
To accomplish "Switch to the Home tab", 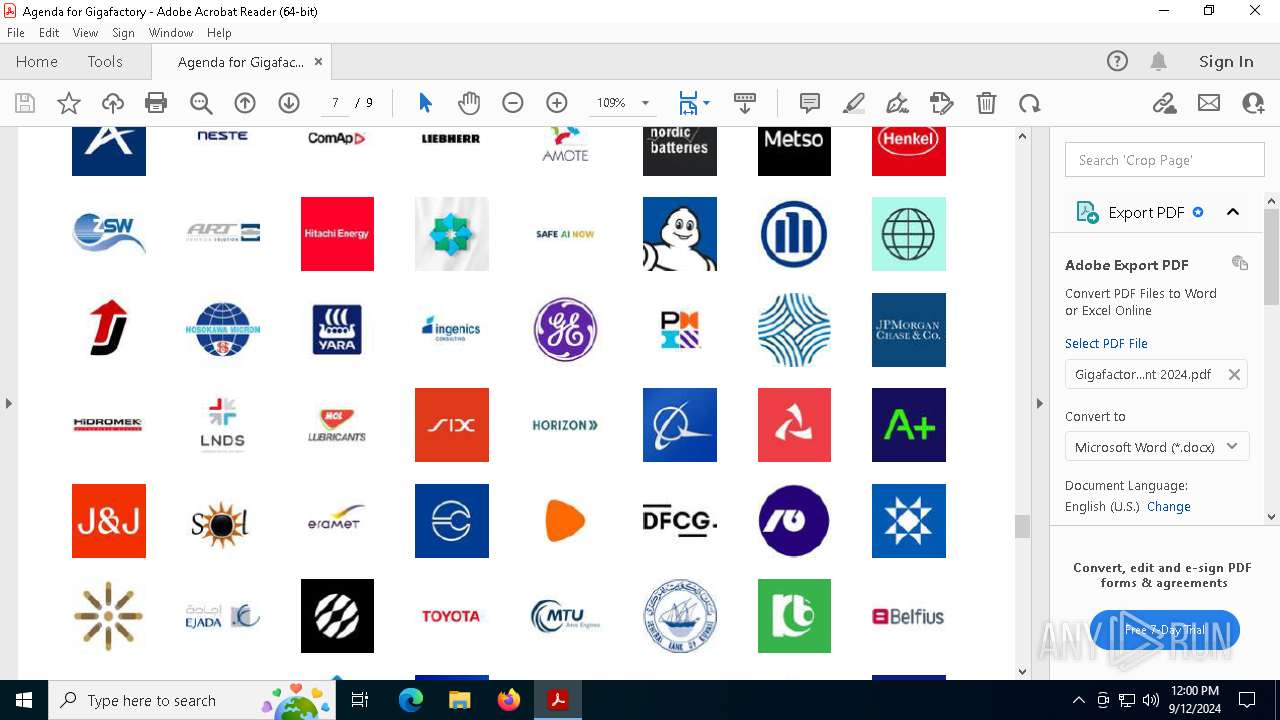I will pos(37,61).
